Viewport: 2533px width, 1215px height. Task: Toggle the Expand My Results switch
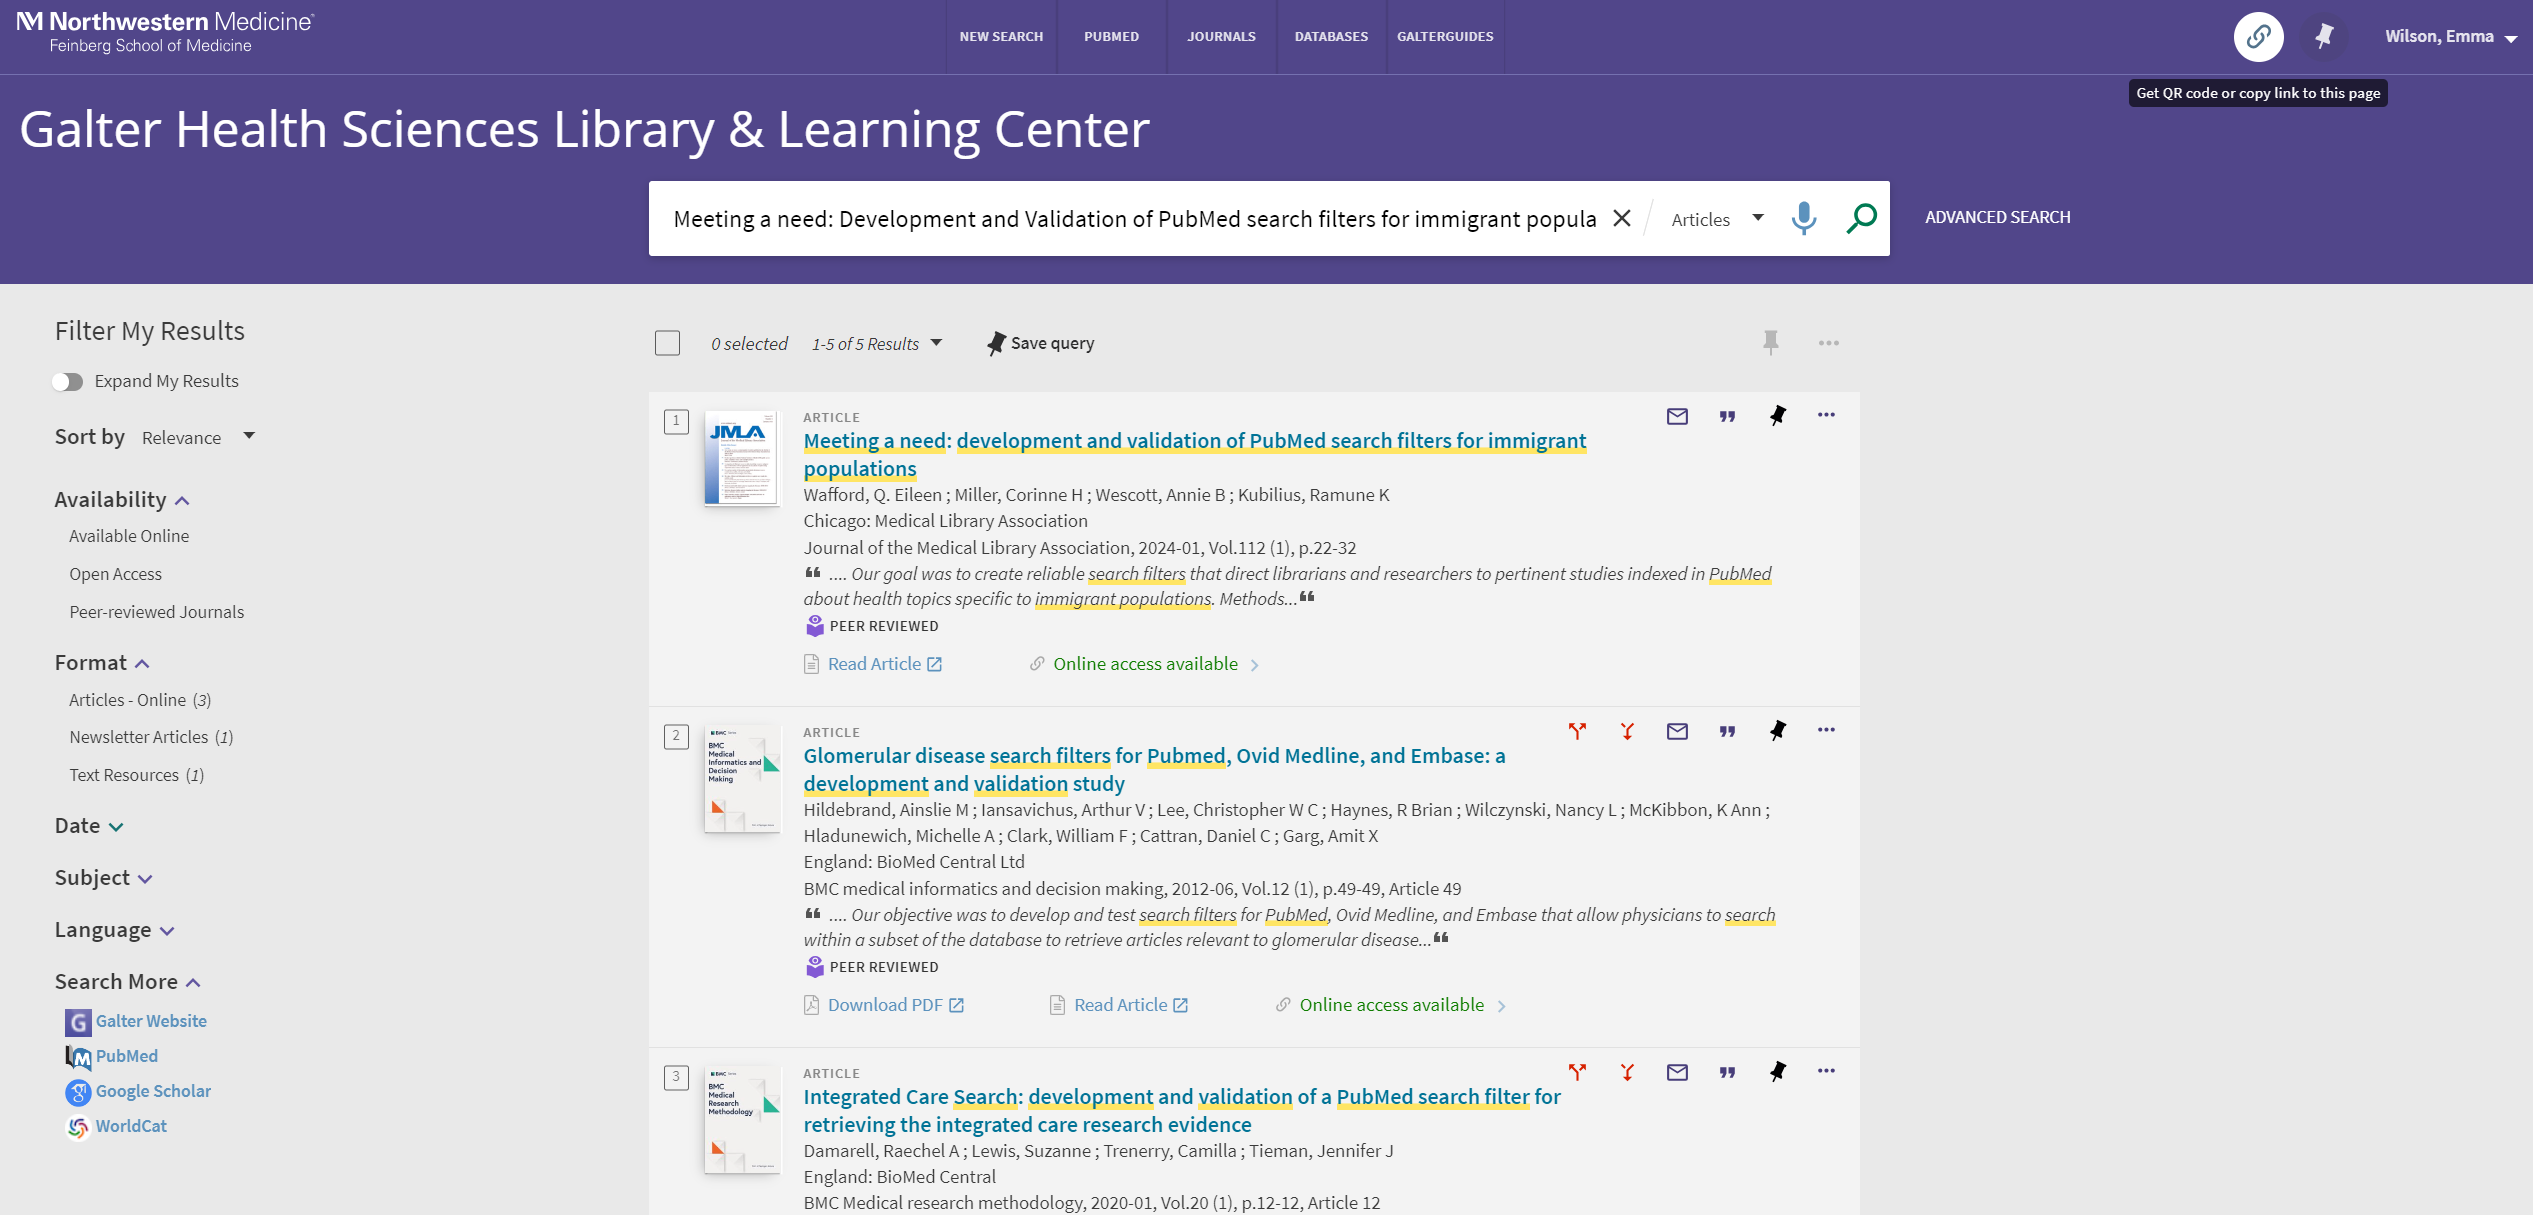pyautogui.click(x=68, y=381)
